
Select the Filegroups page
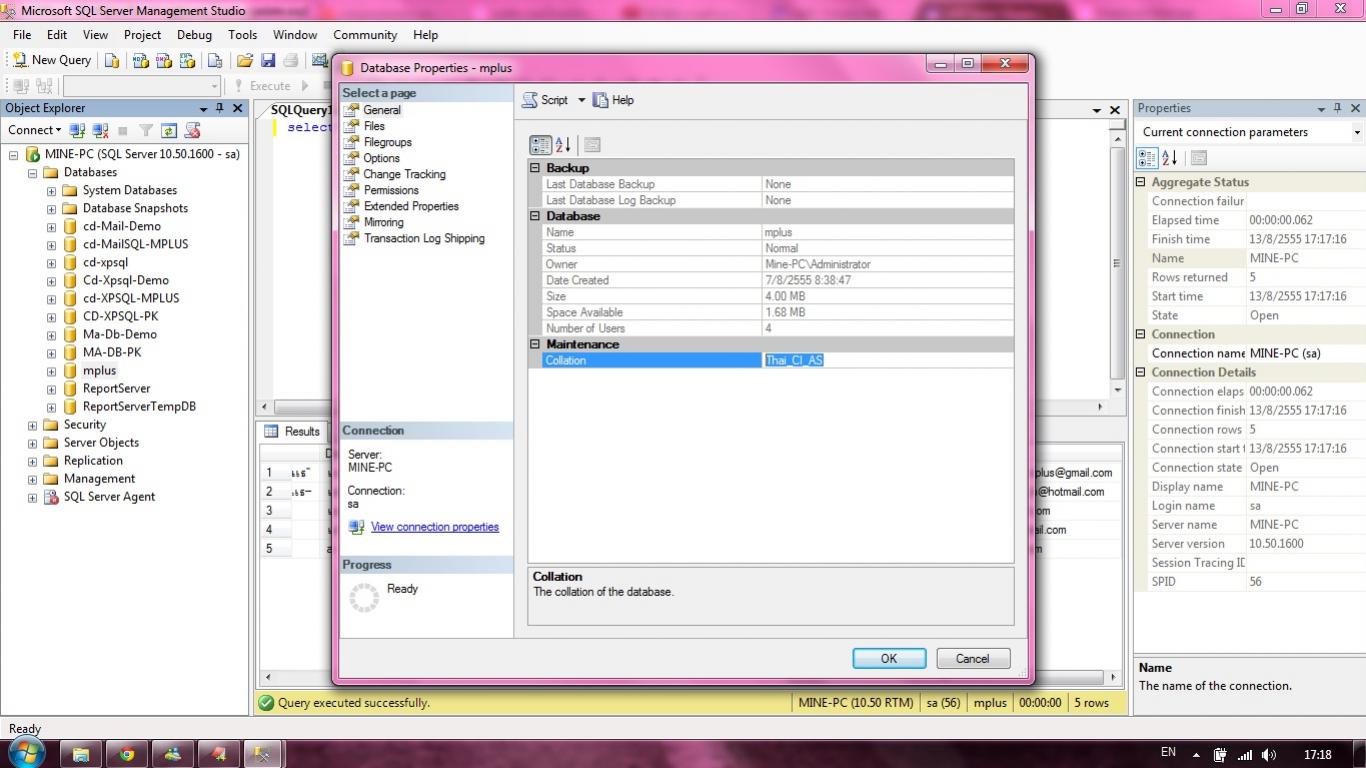[x=387, y=142]
